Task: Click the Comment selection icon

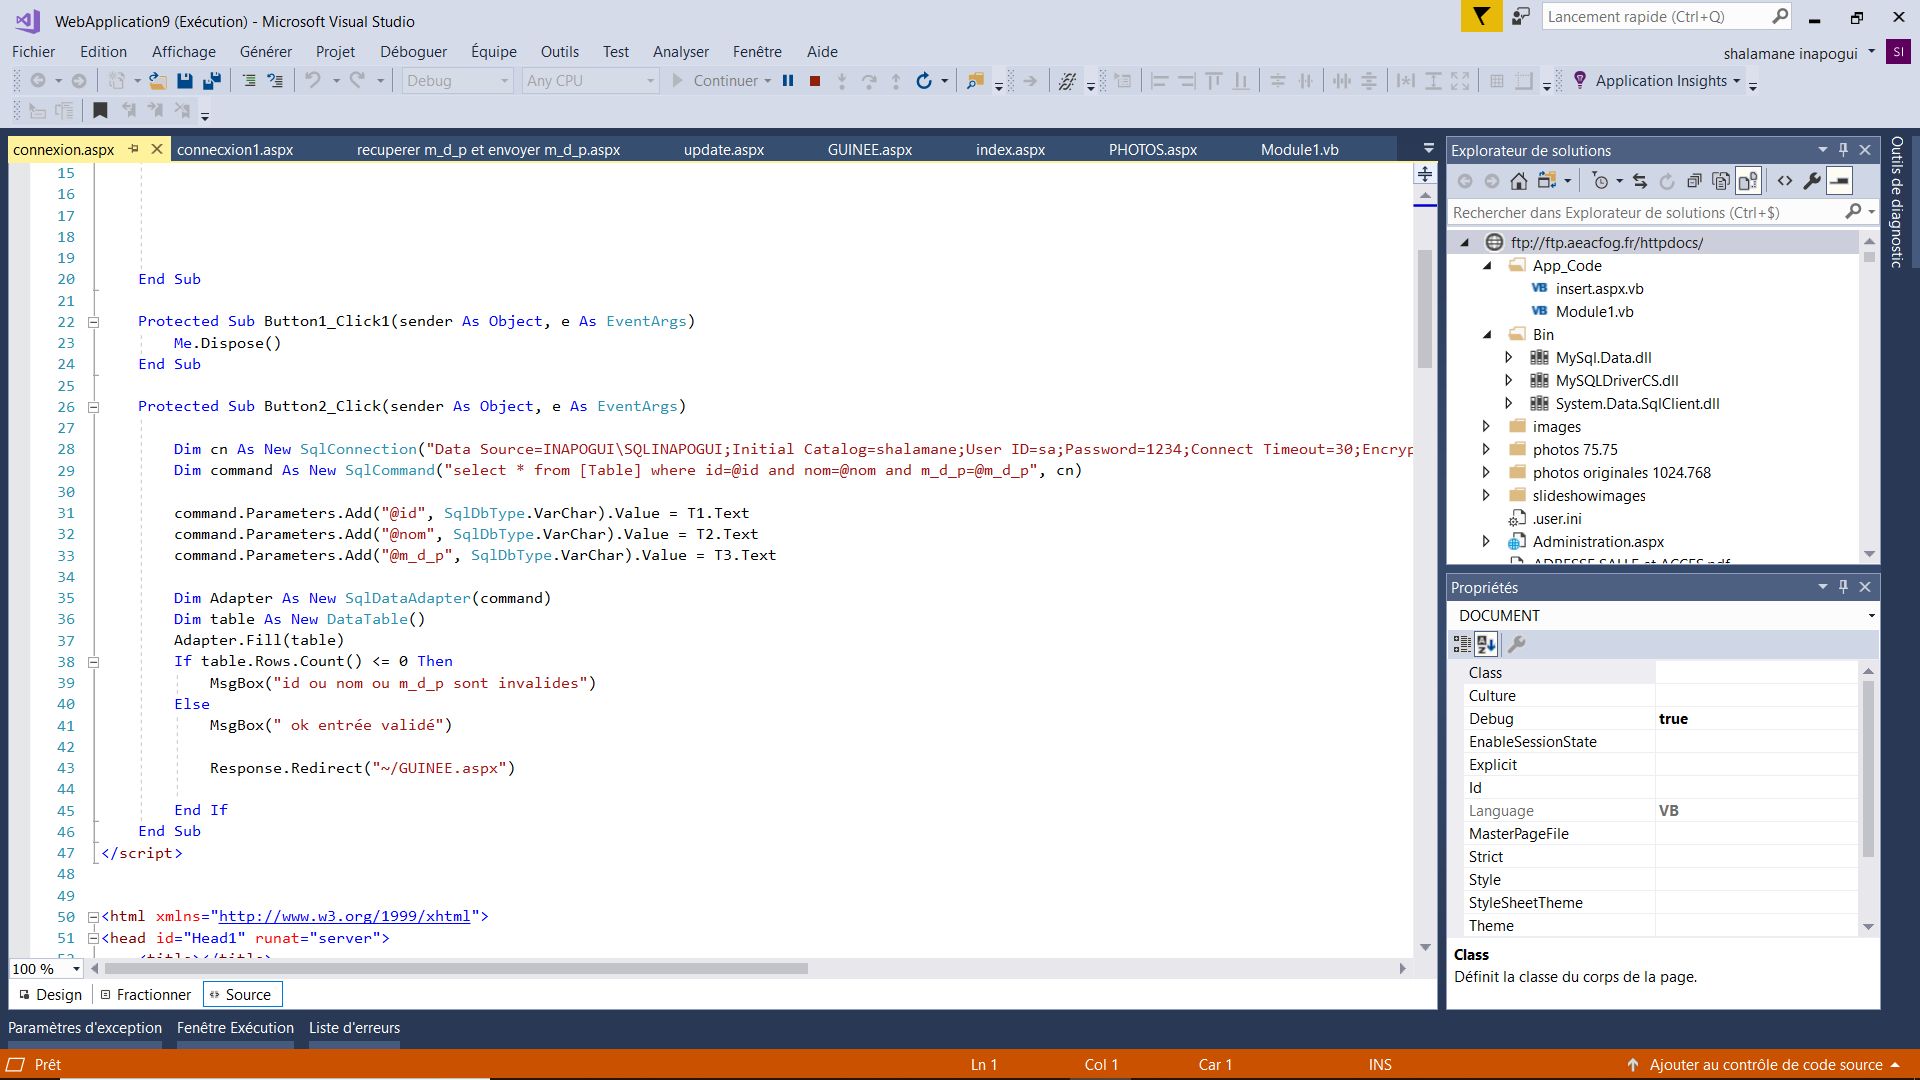Action: pyautogui.click(x=249, y=81)
